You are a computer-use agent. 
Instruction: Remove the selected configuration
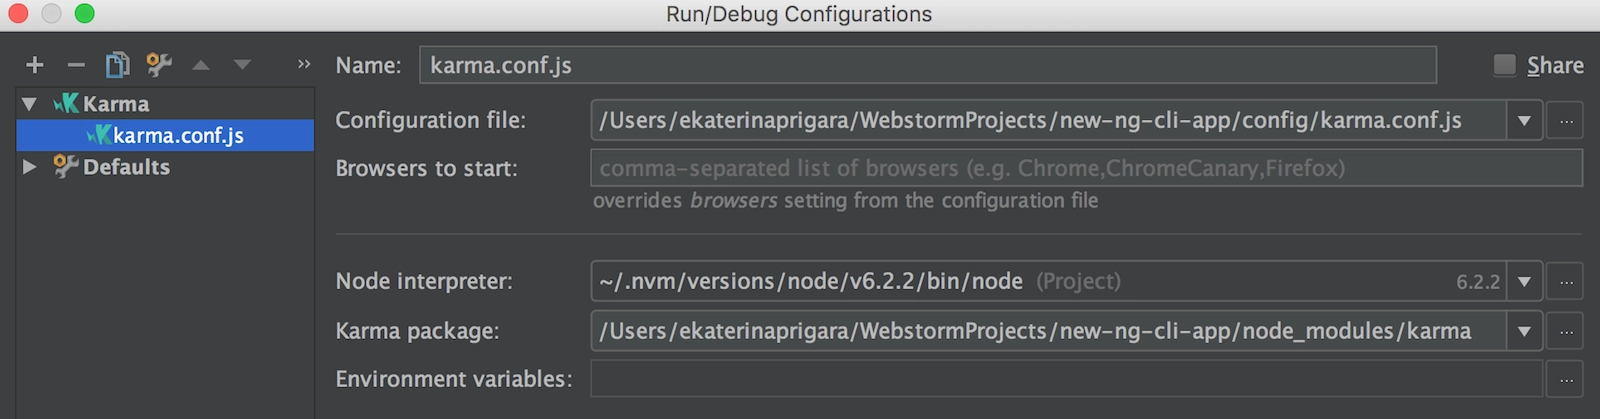(76, 65)
